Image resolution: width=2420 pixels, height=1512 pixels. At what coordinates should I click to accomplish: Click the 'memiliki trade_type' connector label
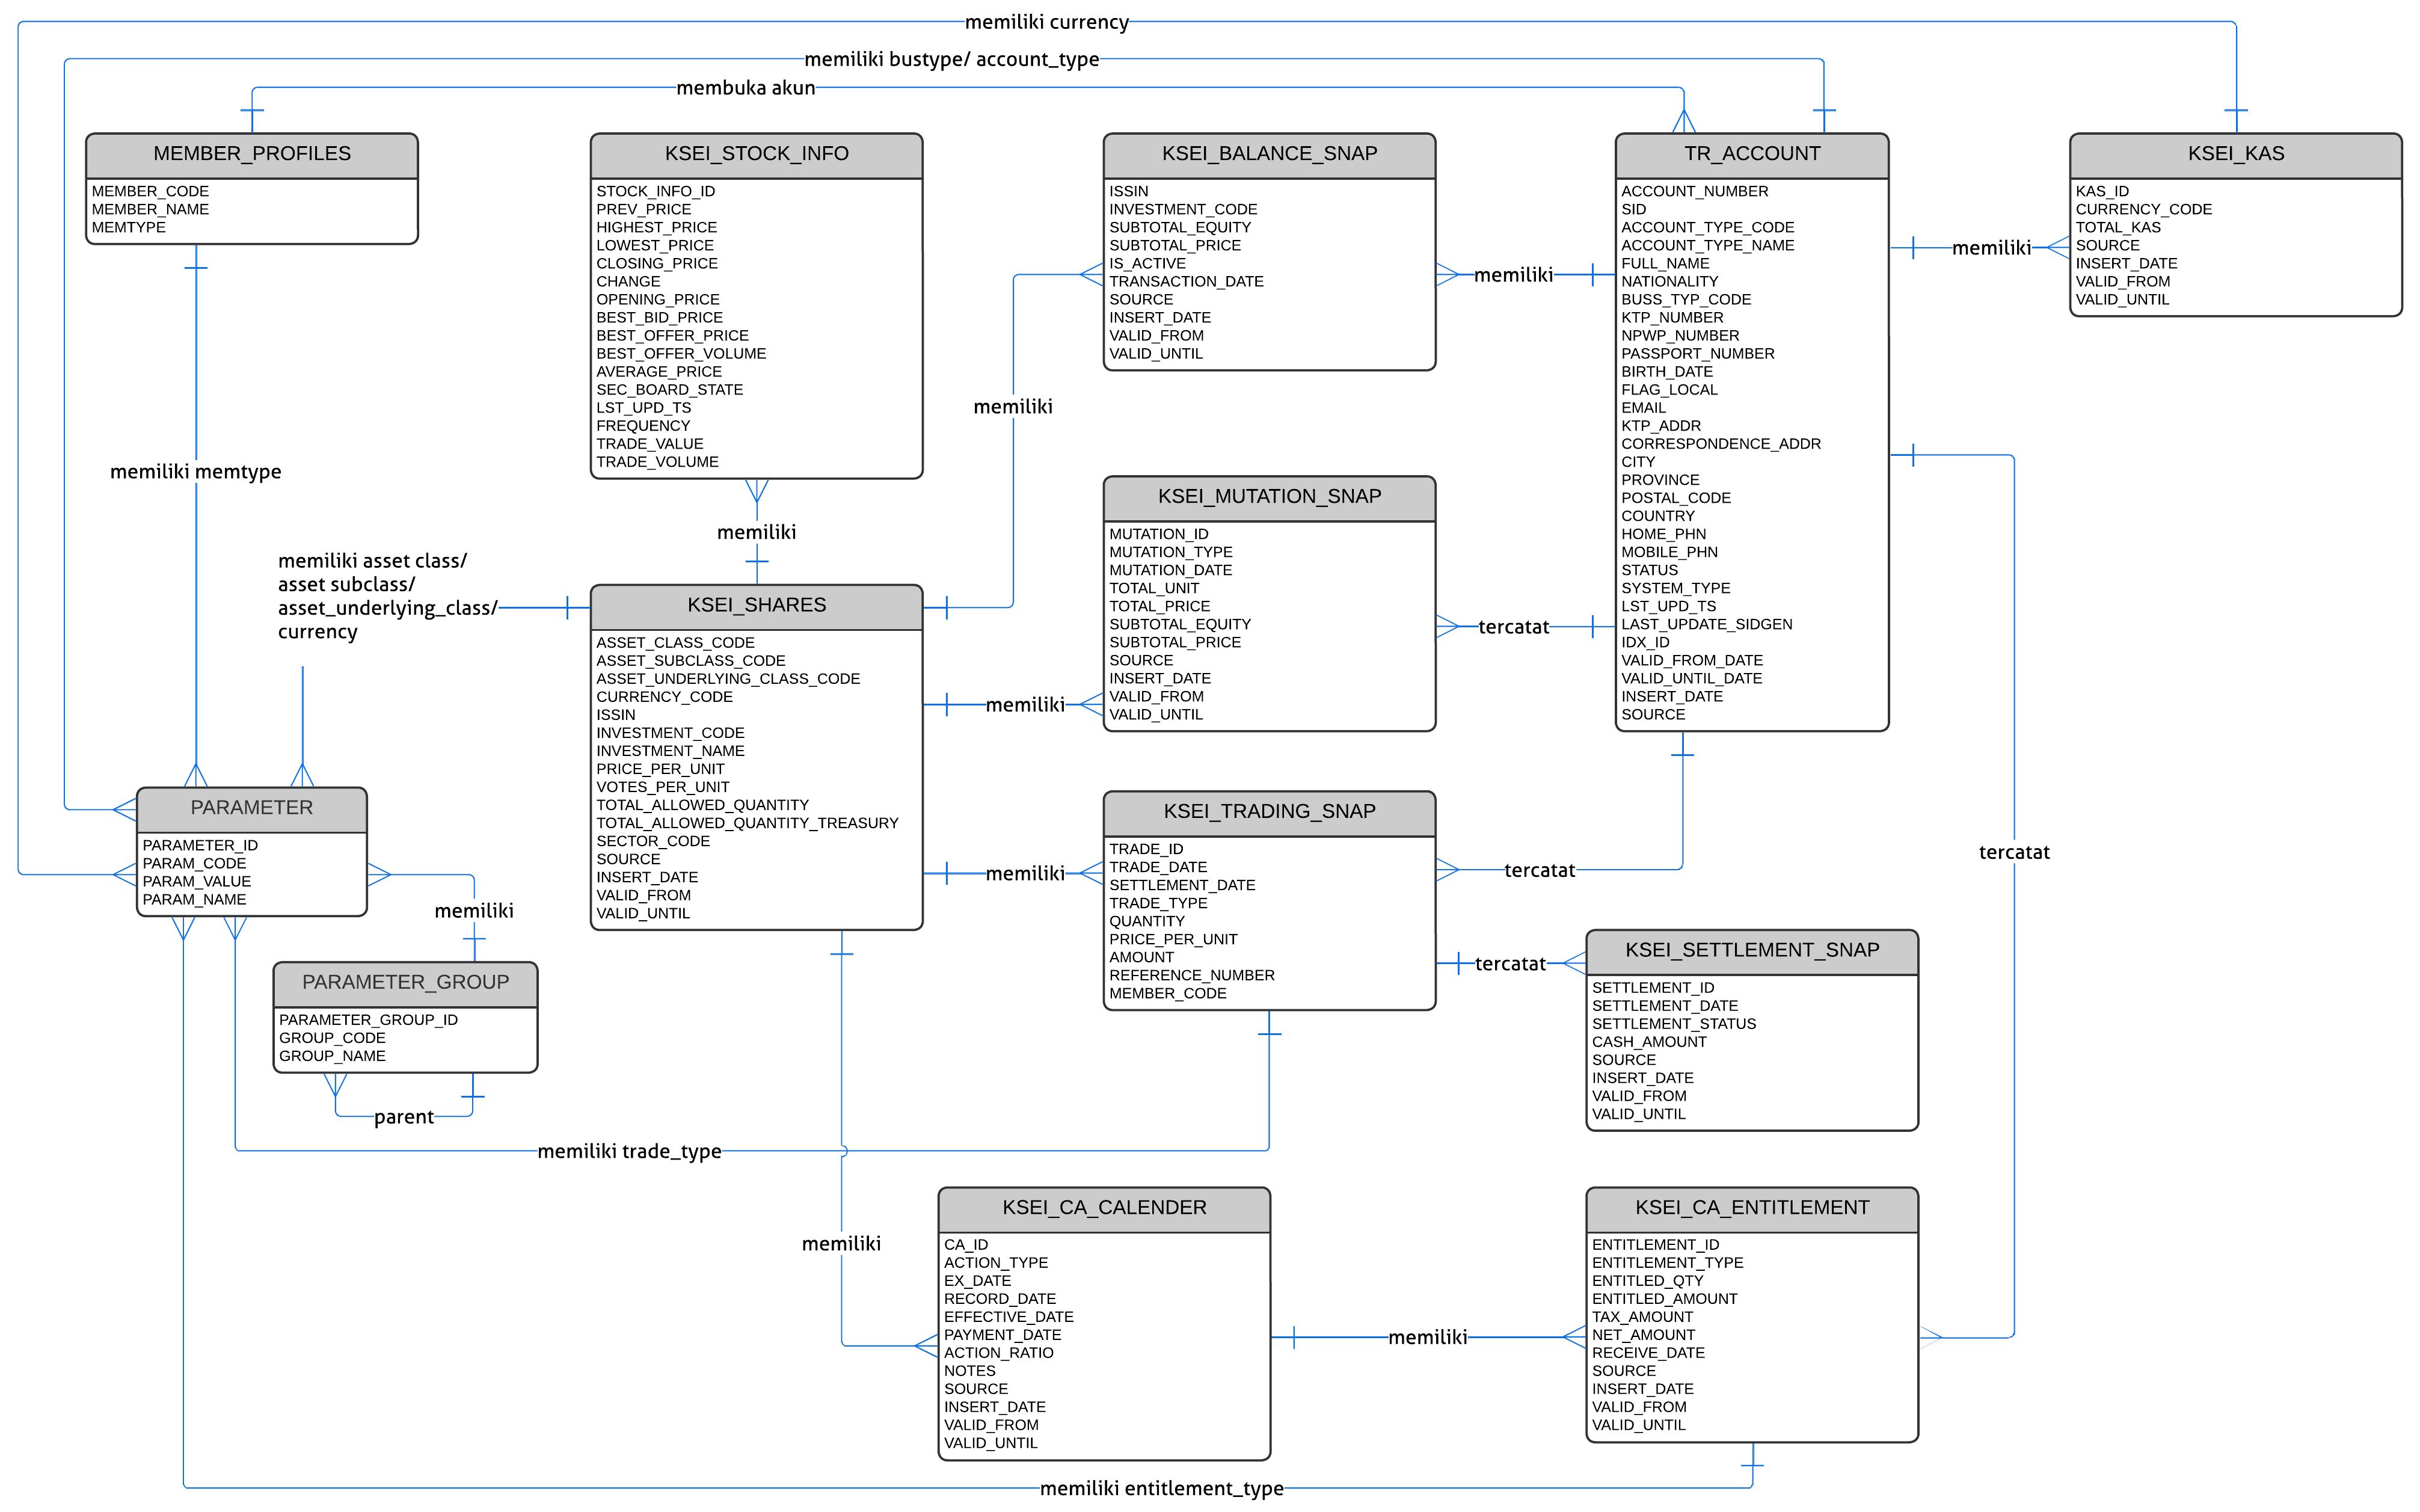pyautogui.click(x=629, y=1151)
